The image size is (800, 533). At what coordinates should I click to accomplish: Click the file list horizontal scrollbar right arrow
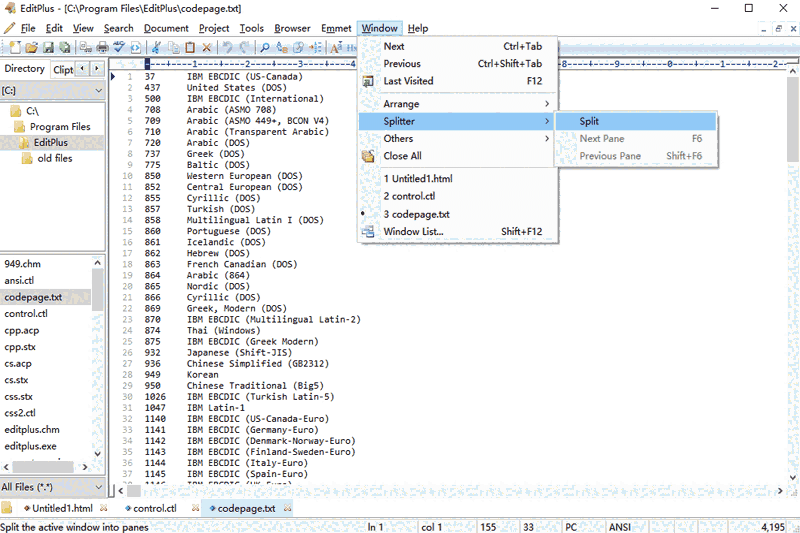85,467
